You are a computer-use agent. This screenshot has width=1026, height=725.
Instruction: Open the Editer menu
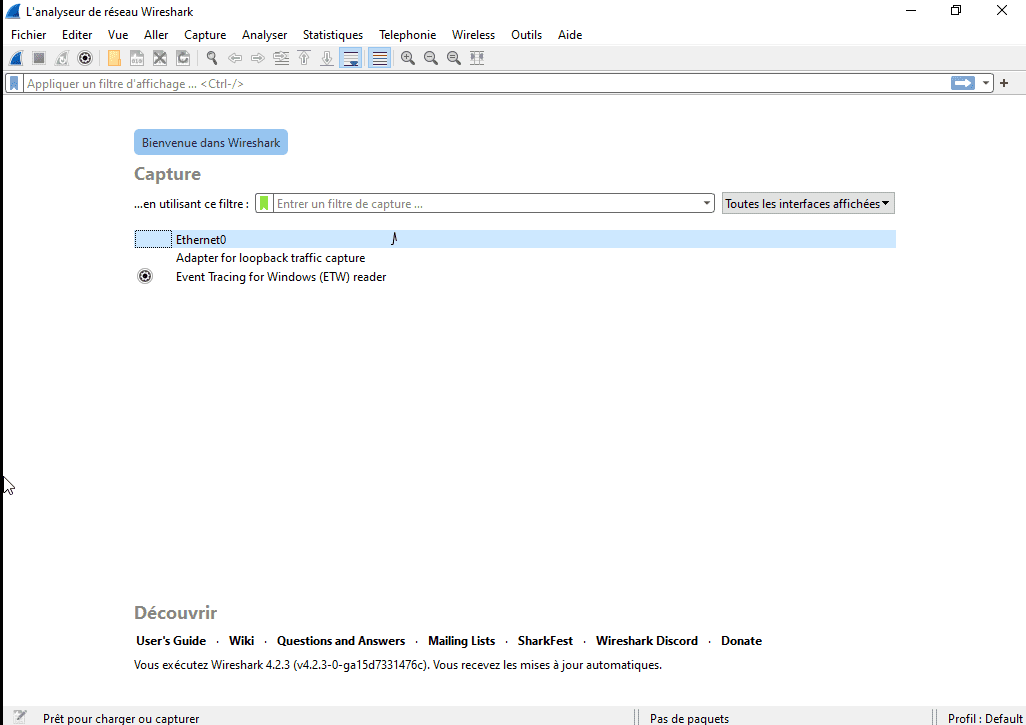click(x=77, y=35)
